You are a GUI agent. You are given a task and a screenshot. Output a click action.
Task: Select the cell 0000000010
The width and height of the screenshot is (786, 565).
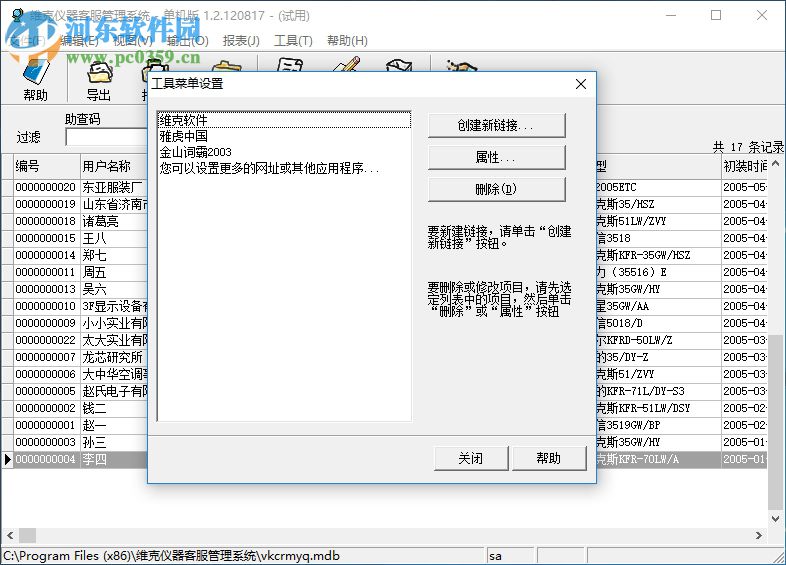pyautogui.click(x=46, y=306)
